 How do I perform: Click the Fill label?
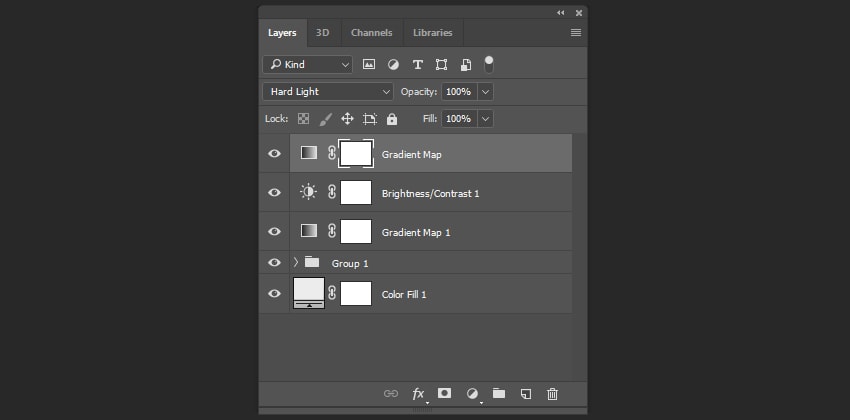pyautogui.click(x=430, y=118)
